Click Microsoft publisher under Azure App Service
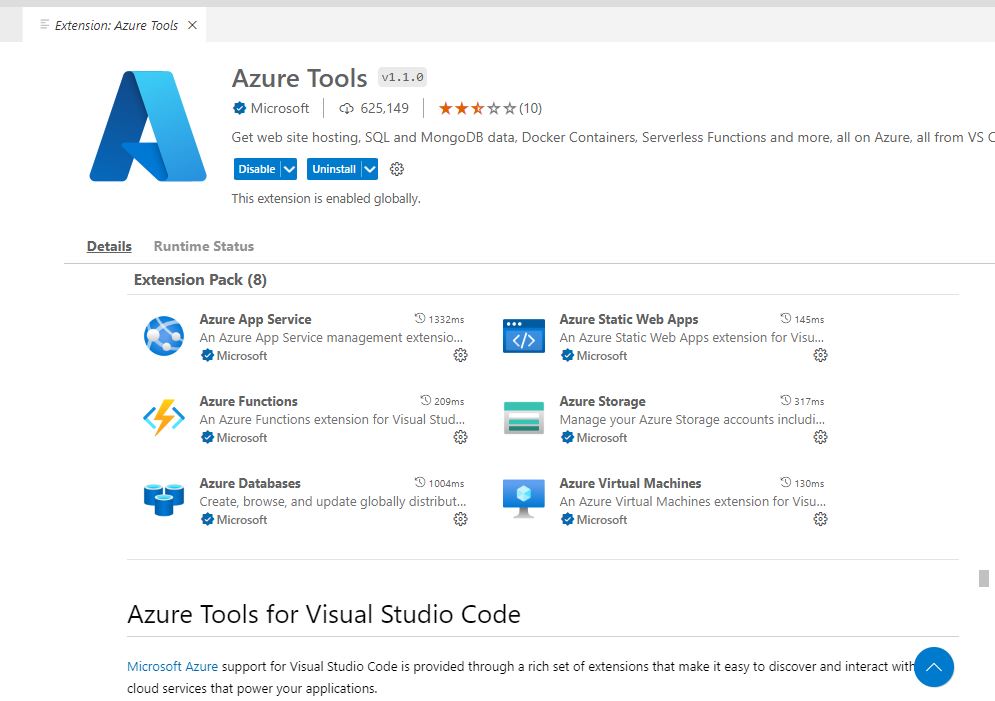995x701 pixels. point(242,356)
